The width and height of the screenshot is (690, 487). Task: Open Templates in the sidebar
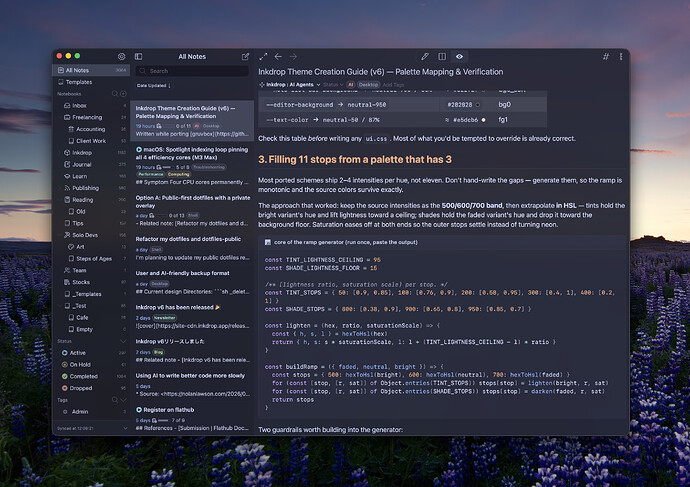click(x=91, y=82)
